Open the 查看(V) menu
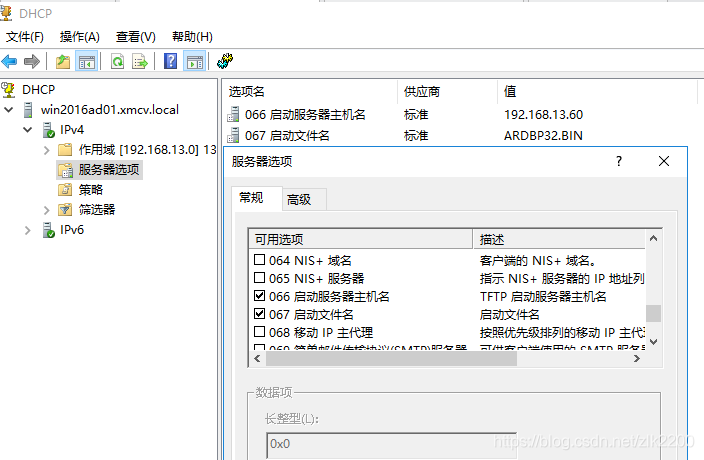The width and height of the screenshot is (704, 460). pyautogui.click(x=136, y=37)
